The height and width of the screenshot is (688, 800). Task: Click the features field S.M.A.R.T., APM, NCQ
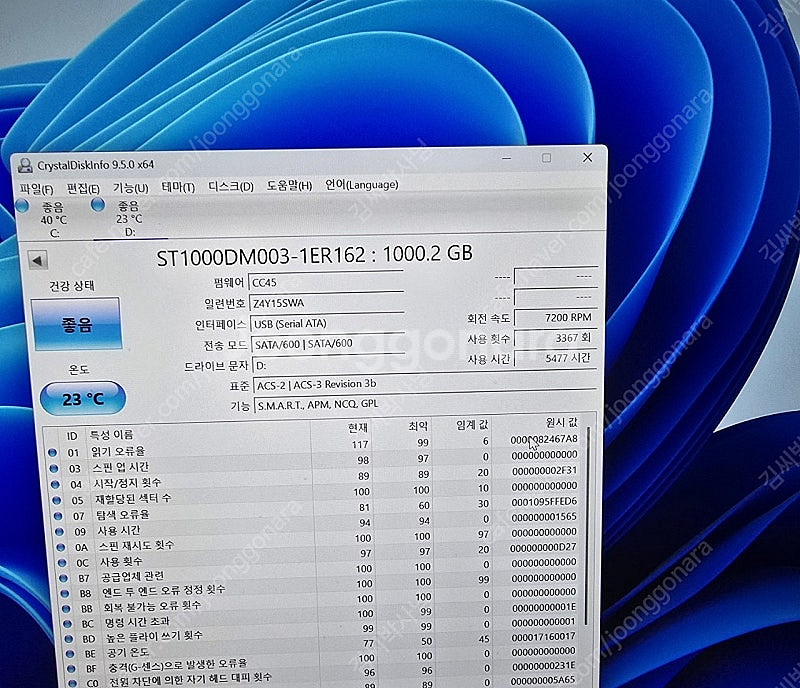[424, 404]
